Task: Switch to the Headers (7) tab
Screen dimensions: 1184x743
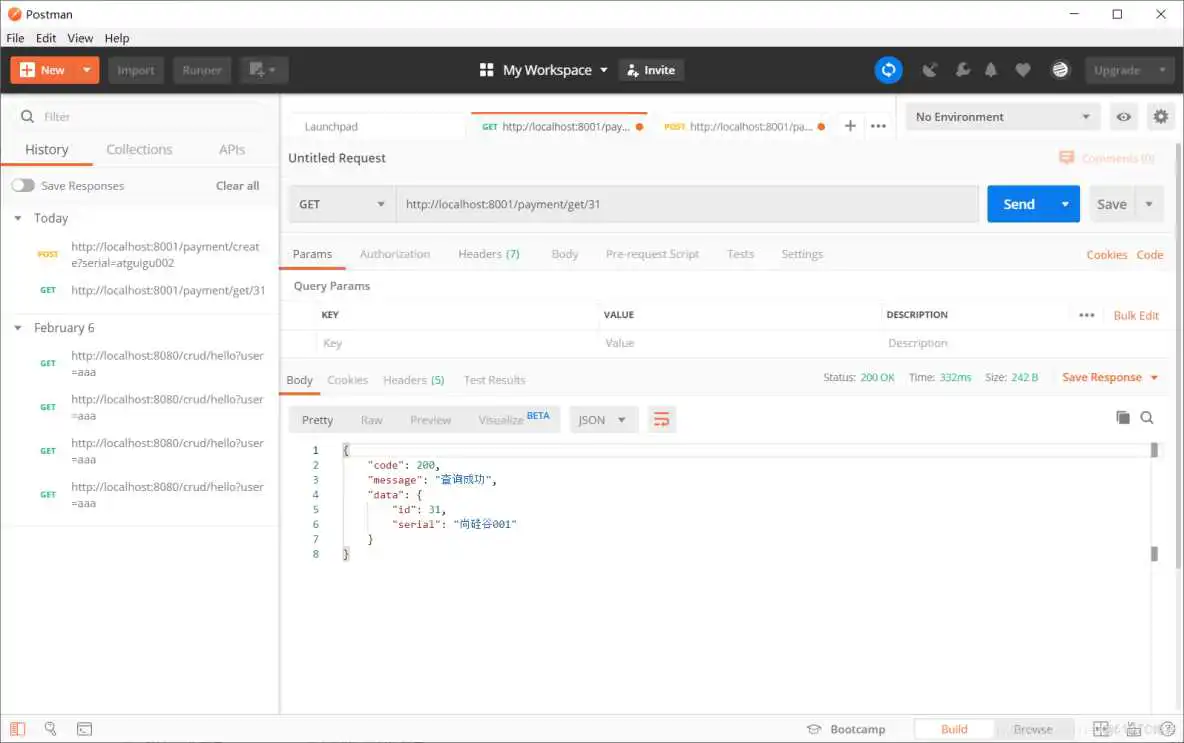Action: (488, 254)
